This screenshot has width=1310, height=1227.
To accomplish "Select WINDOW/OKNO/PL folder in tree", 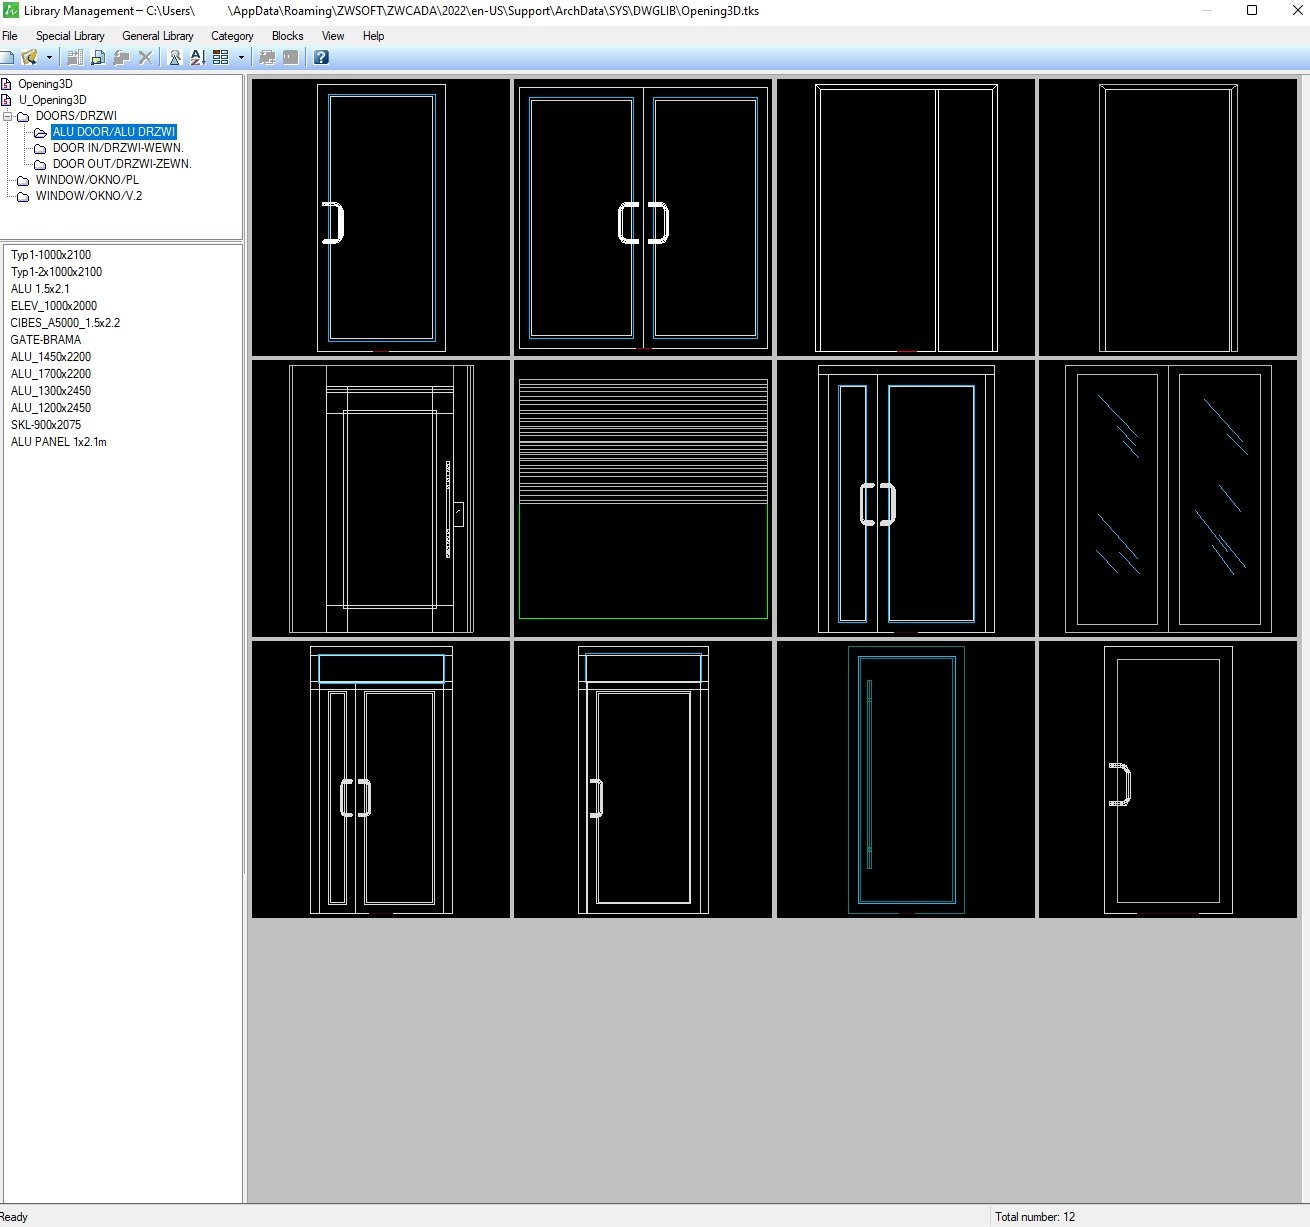I will point(87,180).
